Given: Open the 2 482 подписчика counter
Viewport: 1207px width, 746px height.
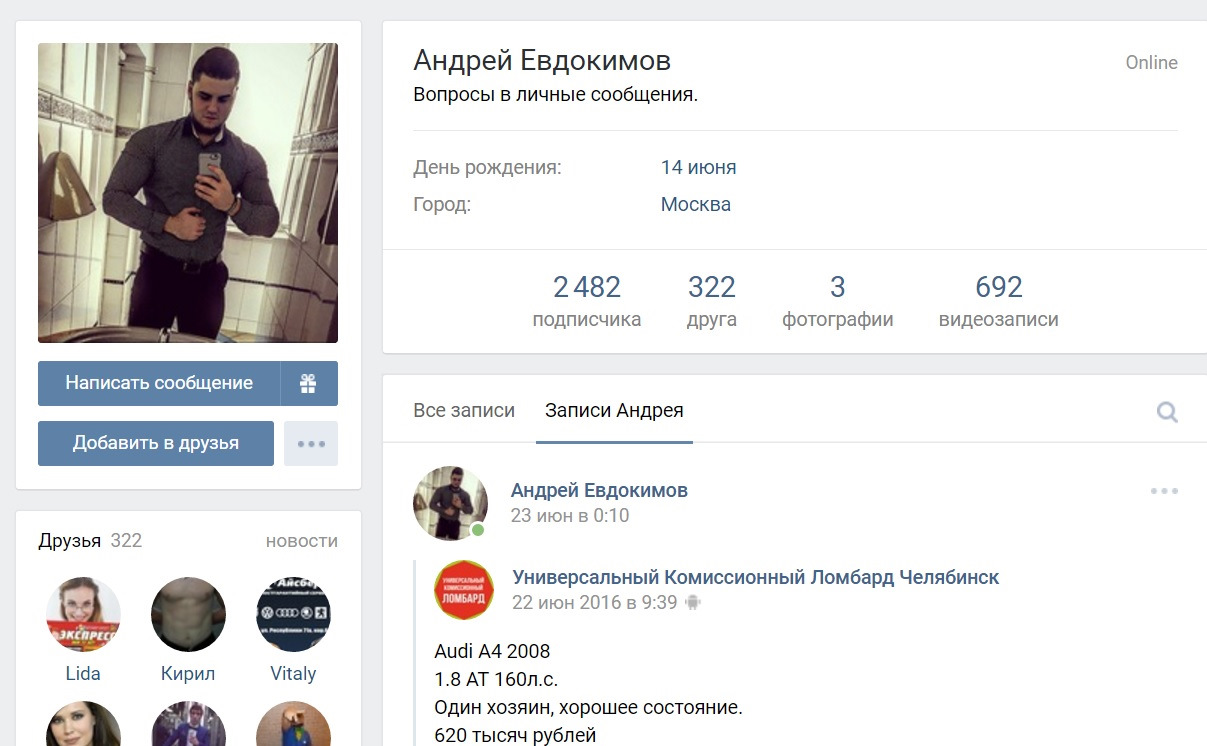Looking at the screenshot, I should pos(587,302).
